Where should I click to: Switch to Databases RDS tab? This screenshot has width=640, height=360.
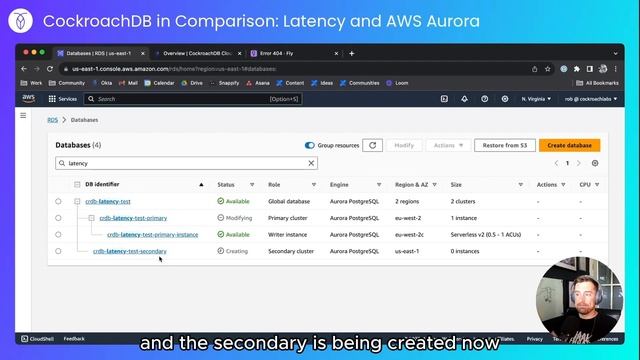[100, 53]
